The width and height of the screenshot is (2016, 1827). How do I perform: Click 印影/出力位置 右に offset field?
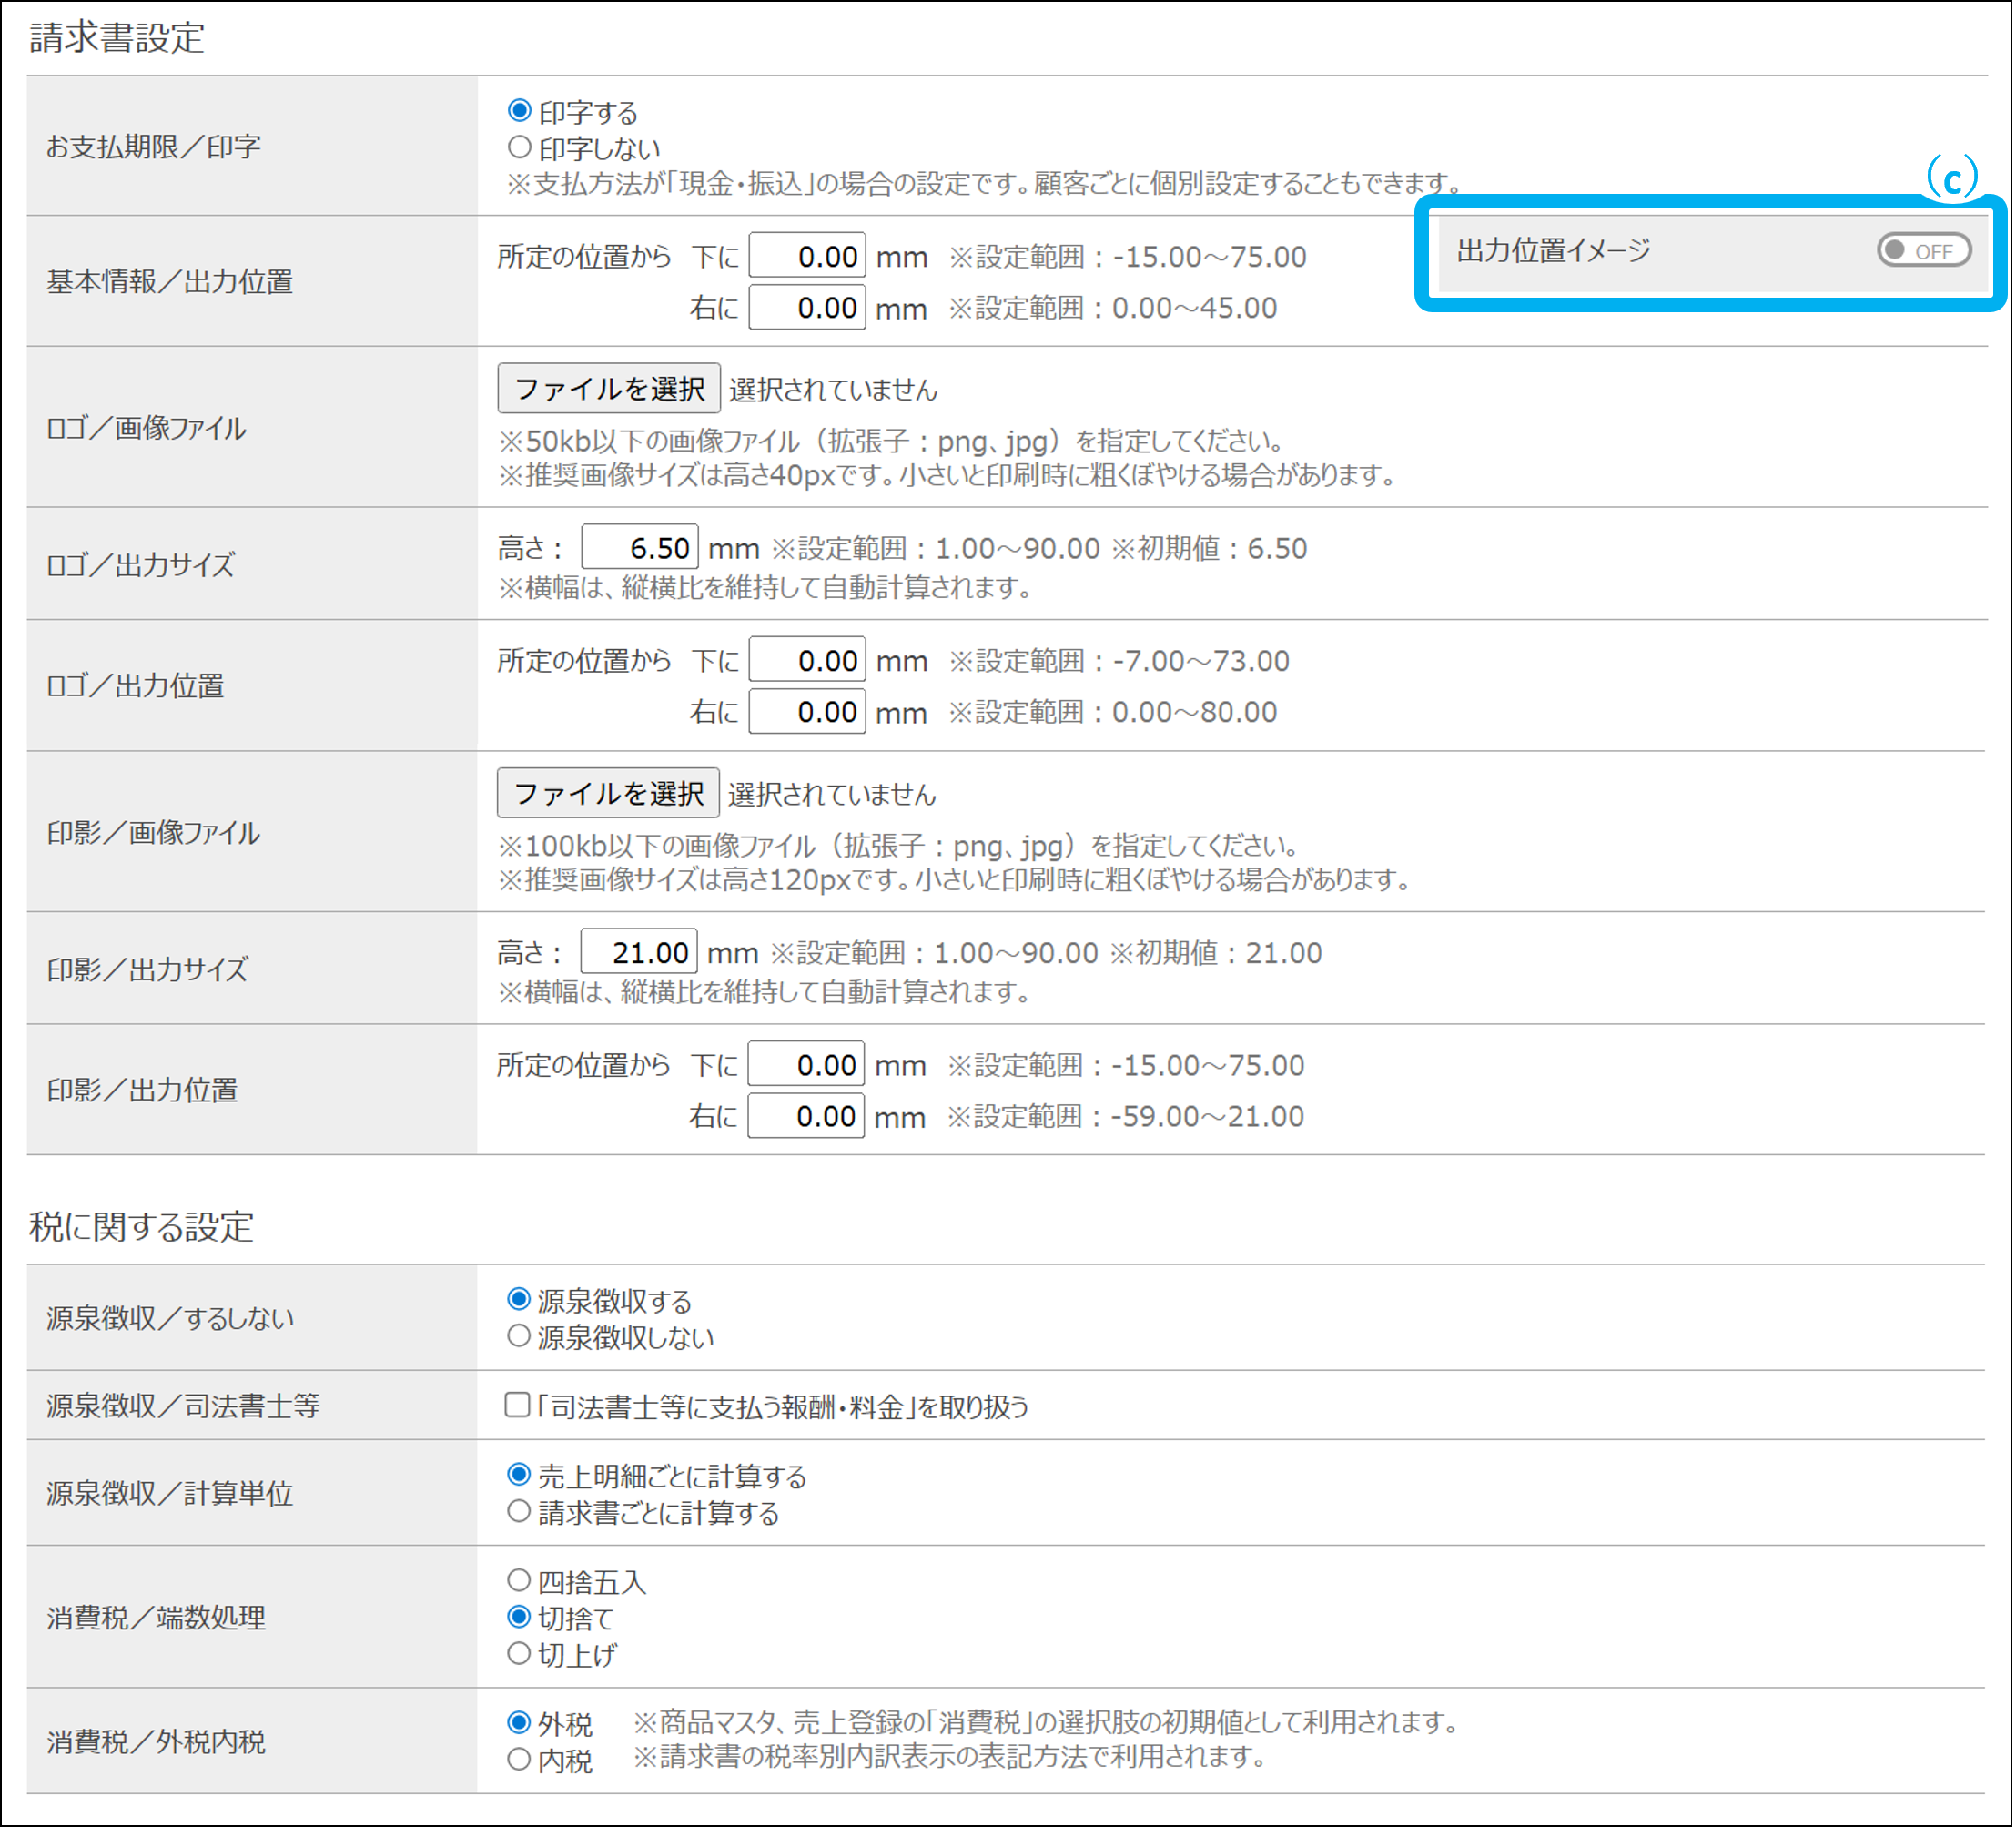pos(806,1115)
